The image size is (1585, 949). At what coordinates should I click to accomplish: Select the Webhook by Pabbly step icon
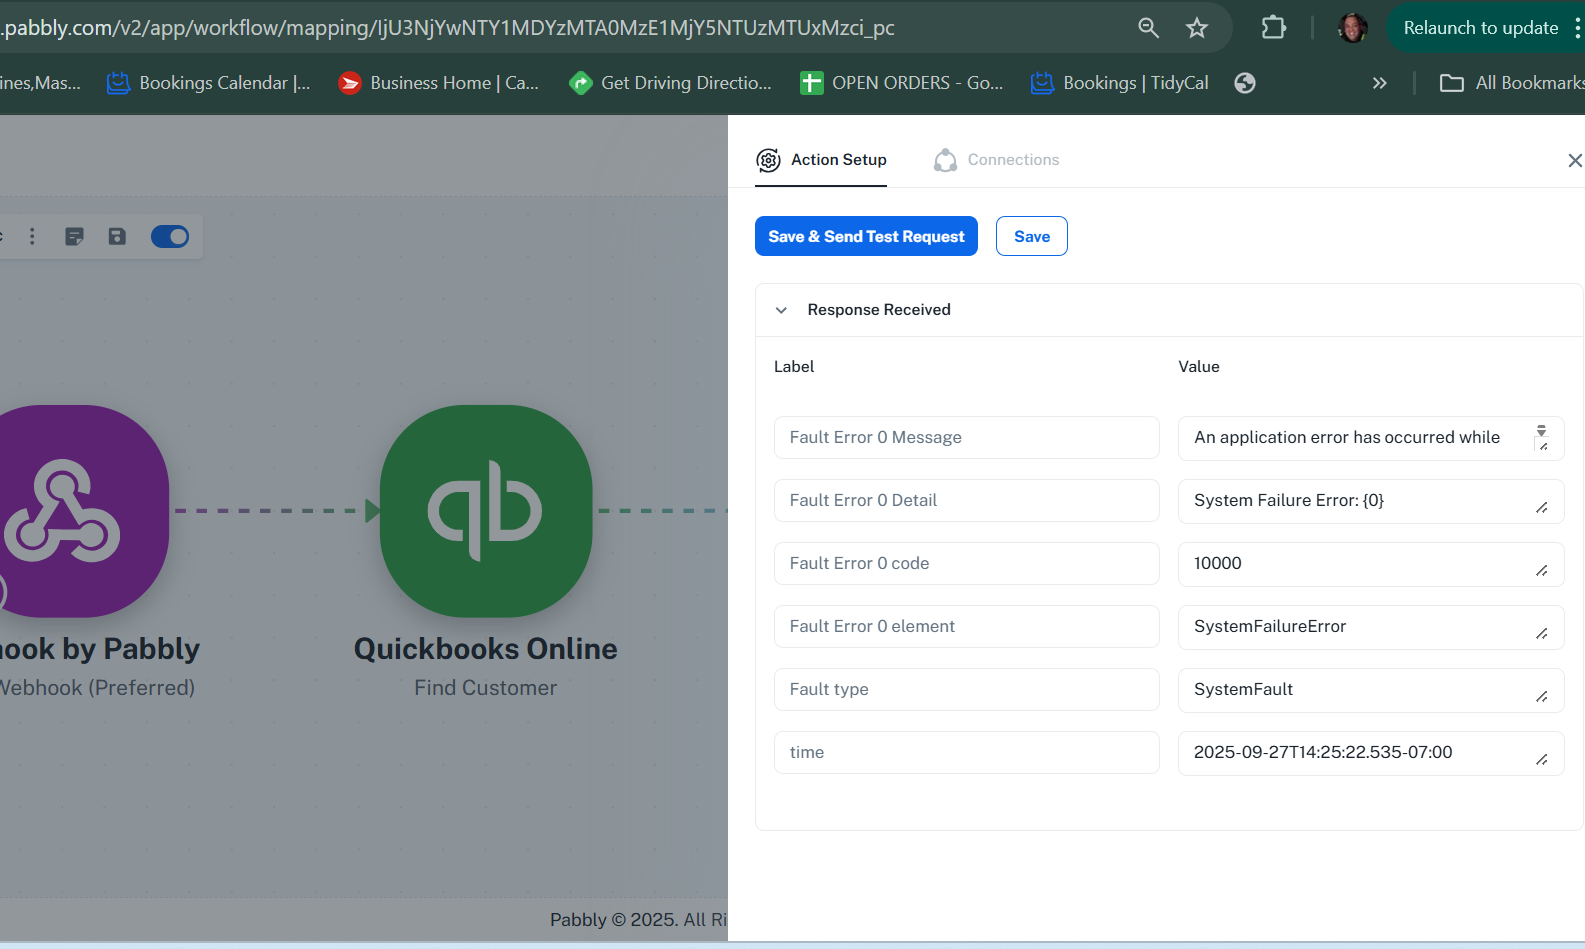[x=78, y=511]
